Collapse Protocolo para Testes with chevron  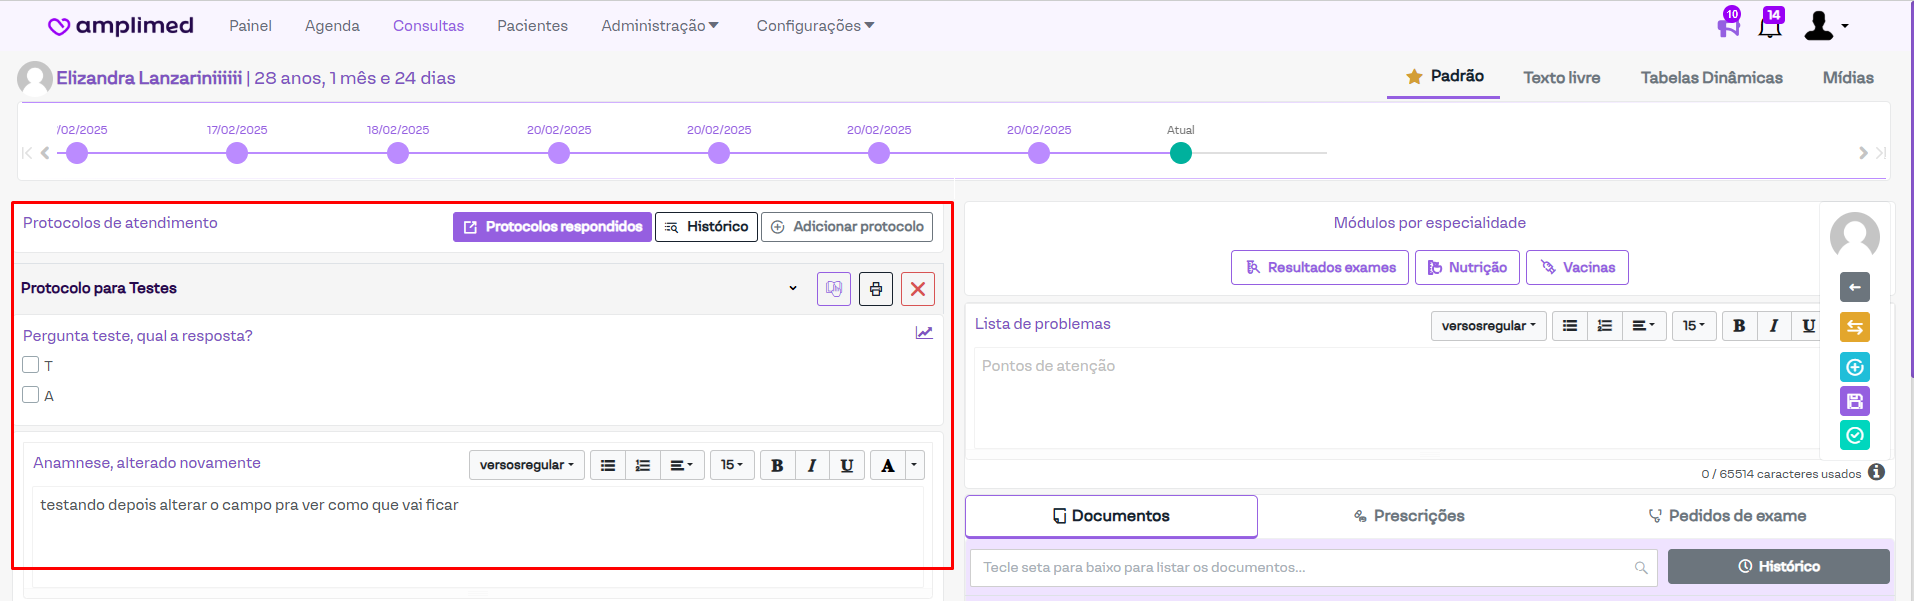pyautogui.click(x=793, y=288)
